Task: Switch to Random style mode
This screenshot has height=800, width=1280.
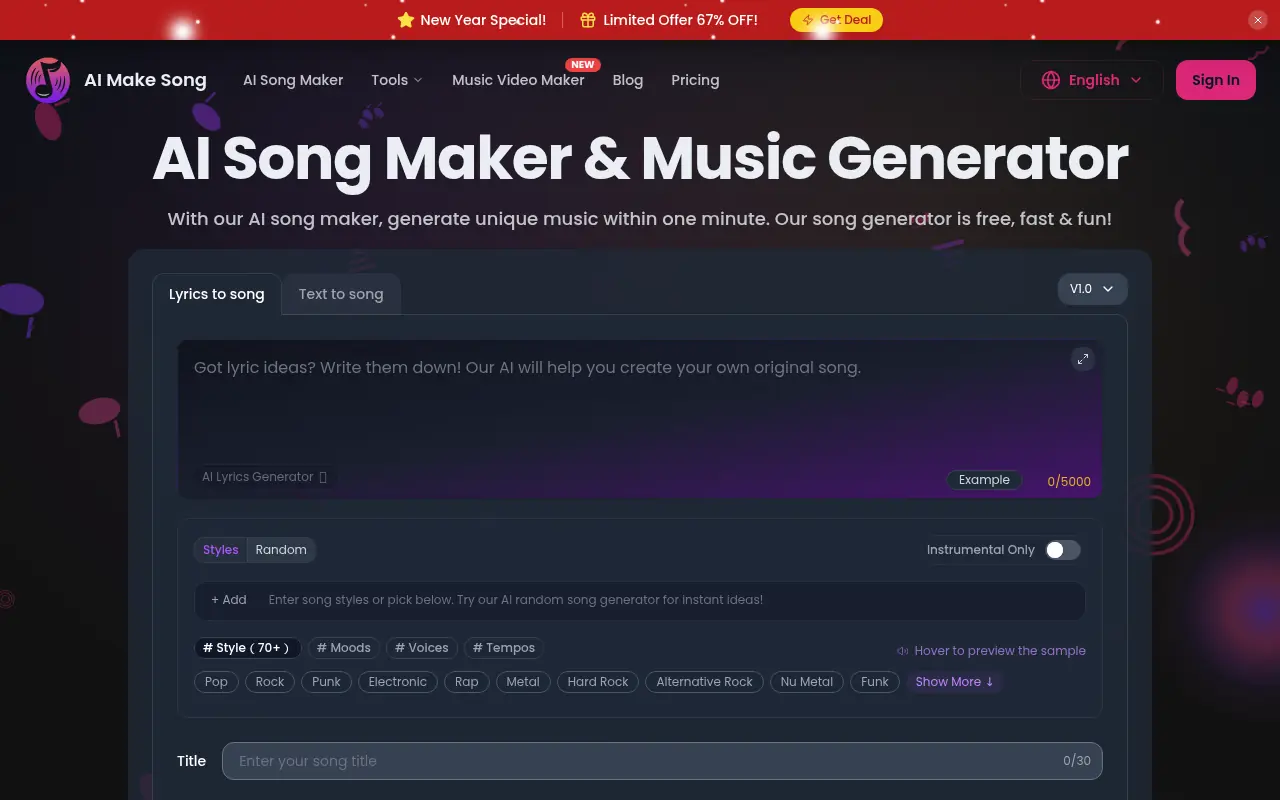Action: pyautogui.click(x=281, y=550)
